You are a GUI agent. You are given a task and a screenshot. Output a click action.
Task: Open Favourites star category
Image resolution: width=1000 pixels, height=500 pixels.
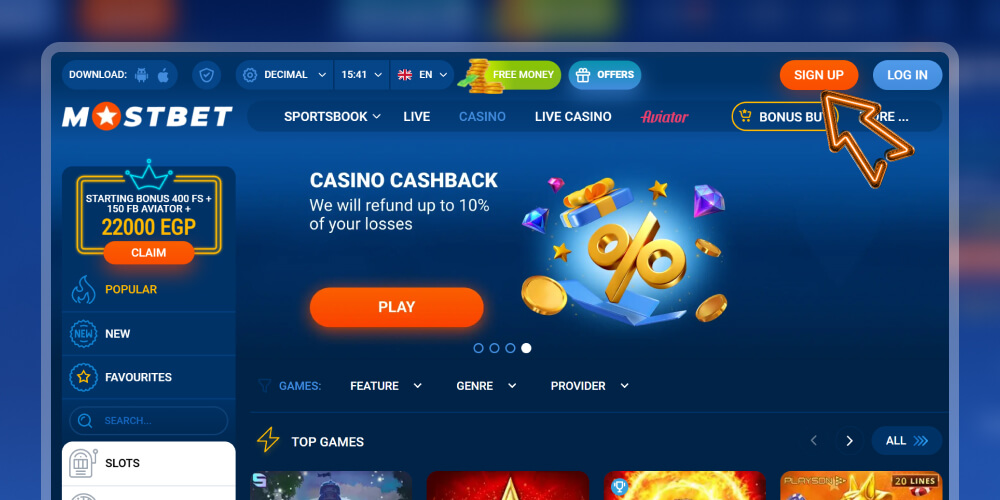[149, 377]
